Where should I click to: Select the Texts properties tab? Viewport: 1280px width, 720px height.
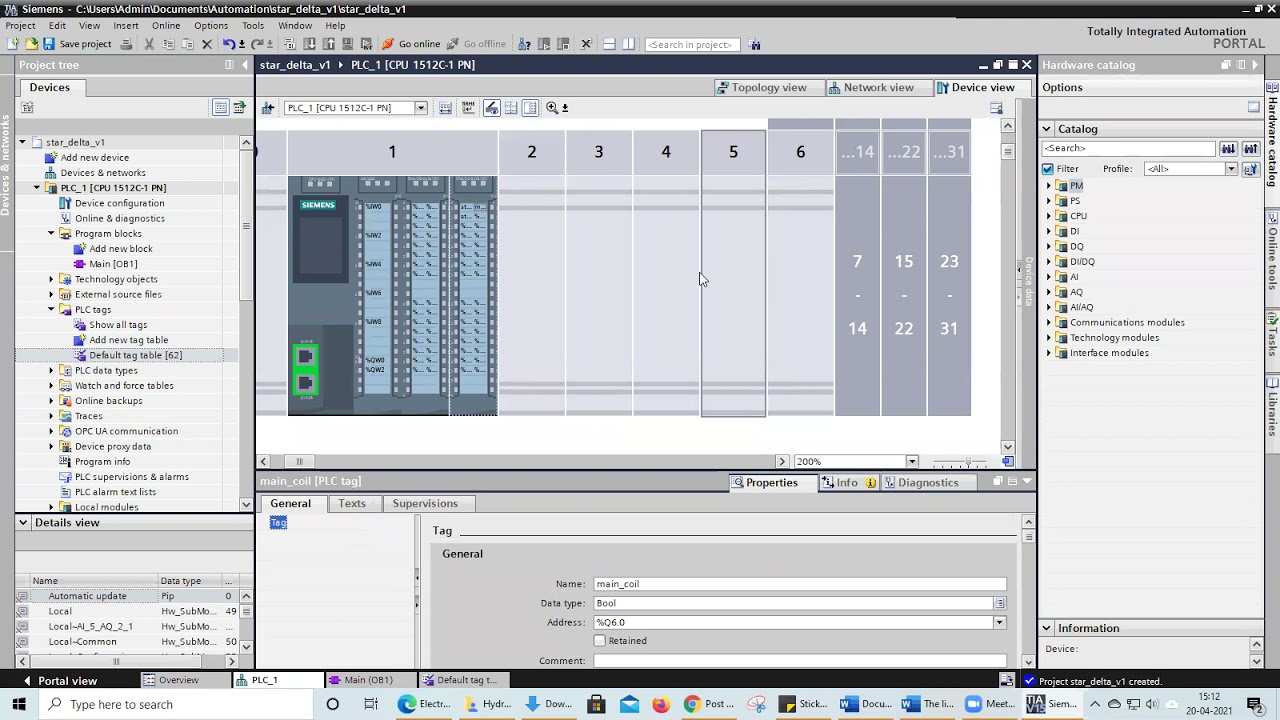tap(352, 504)
